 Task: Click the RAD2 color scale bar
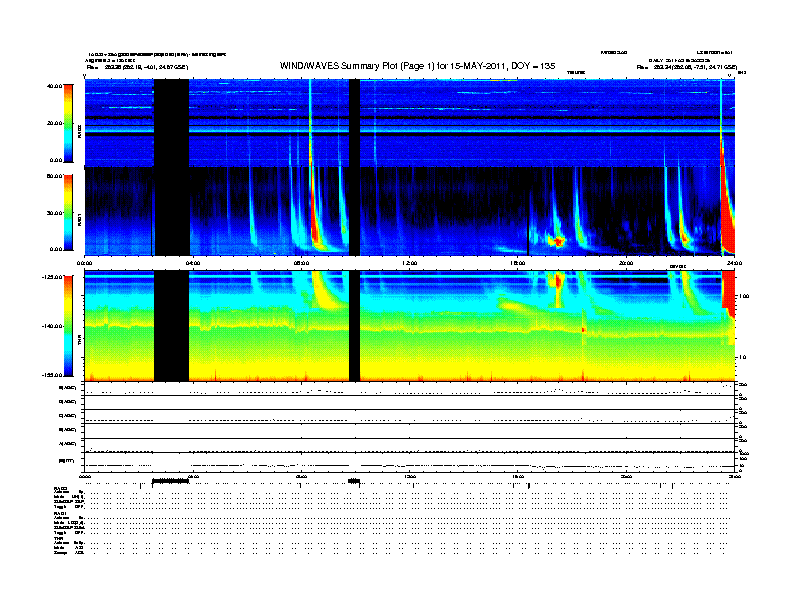coord(68,123)
